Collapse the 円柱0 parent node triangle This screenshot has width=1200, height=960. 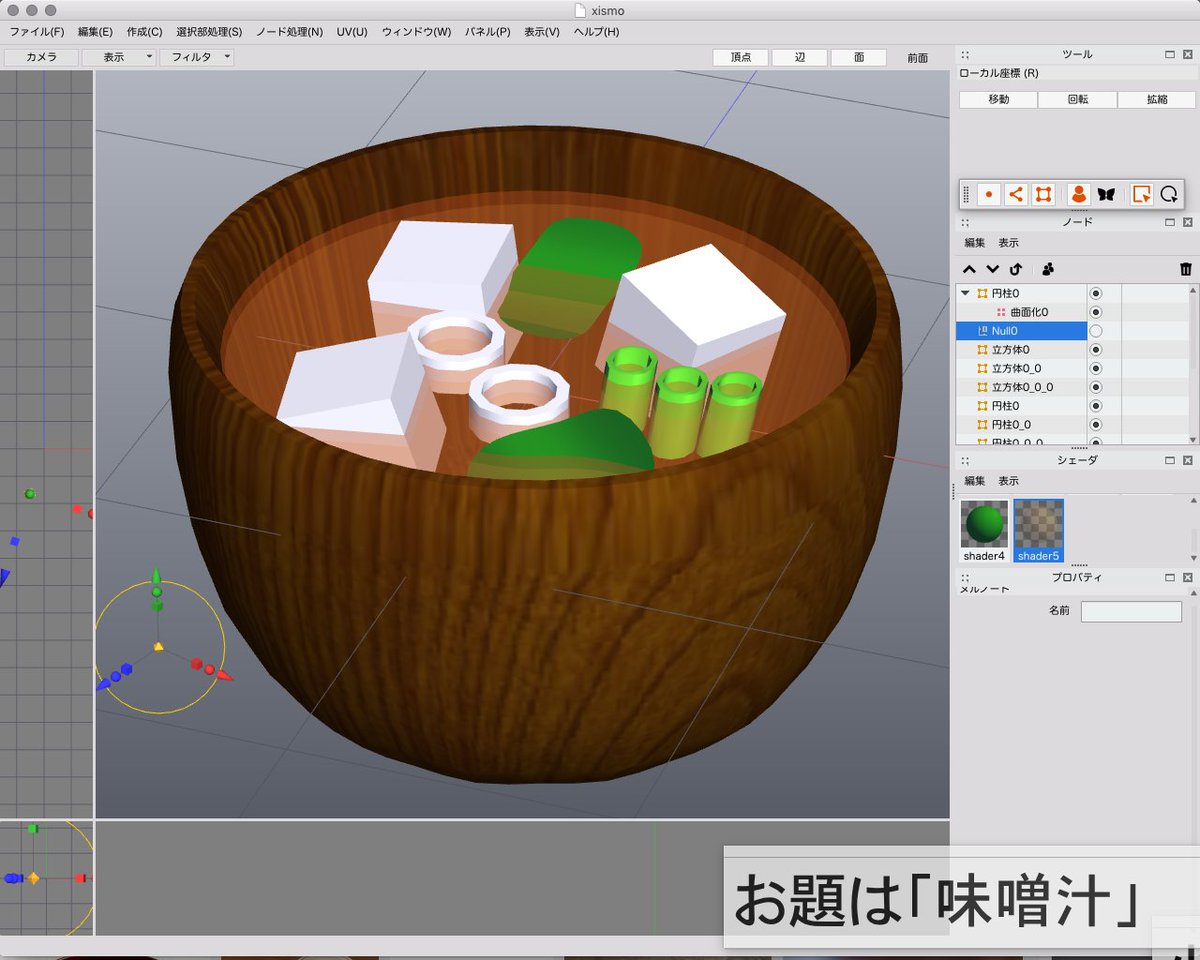(x=965, y=293)
